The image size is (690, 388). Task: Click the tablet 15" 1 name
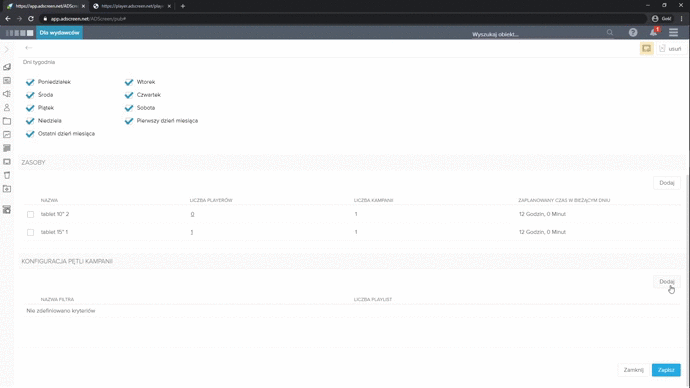click(x=55, y=232)
